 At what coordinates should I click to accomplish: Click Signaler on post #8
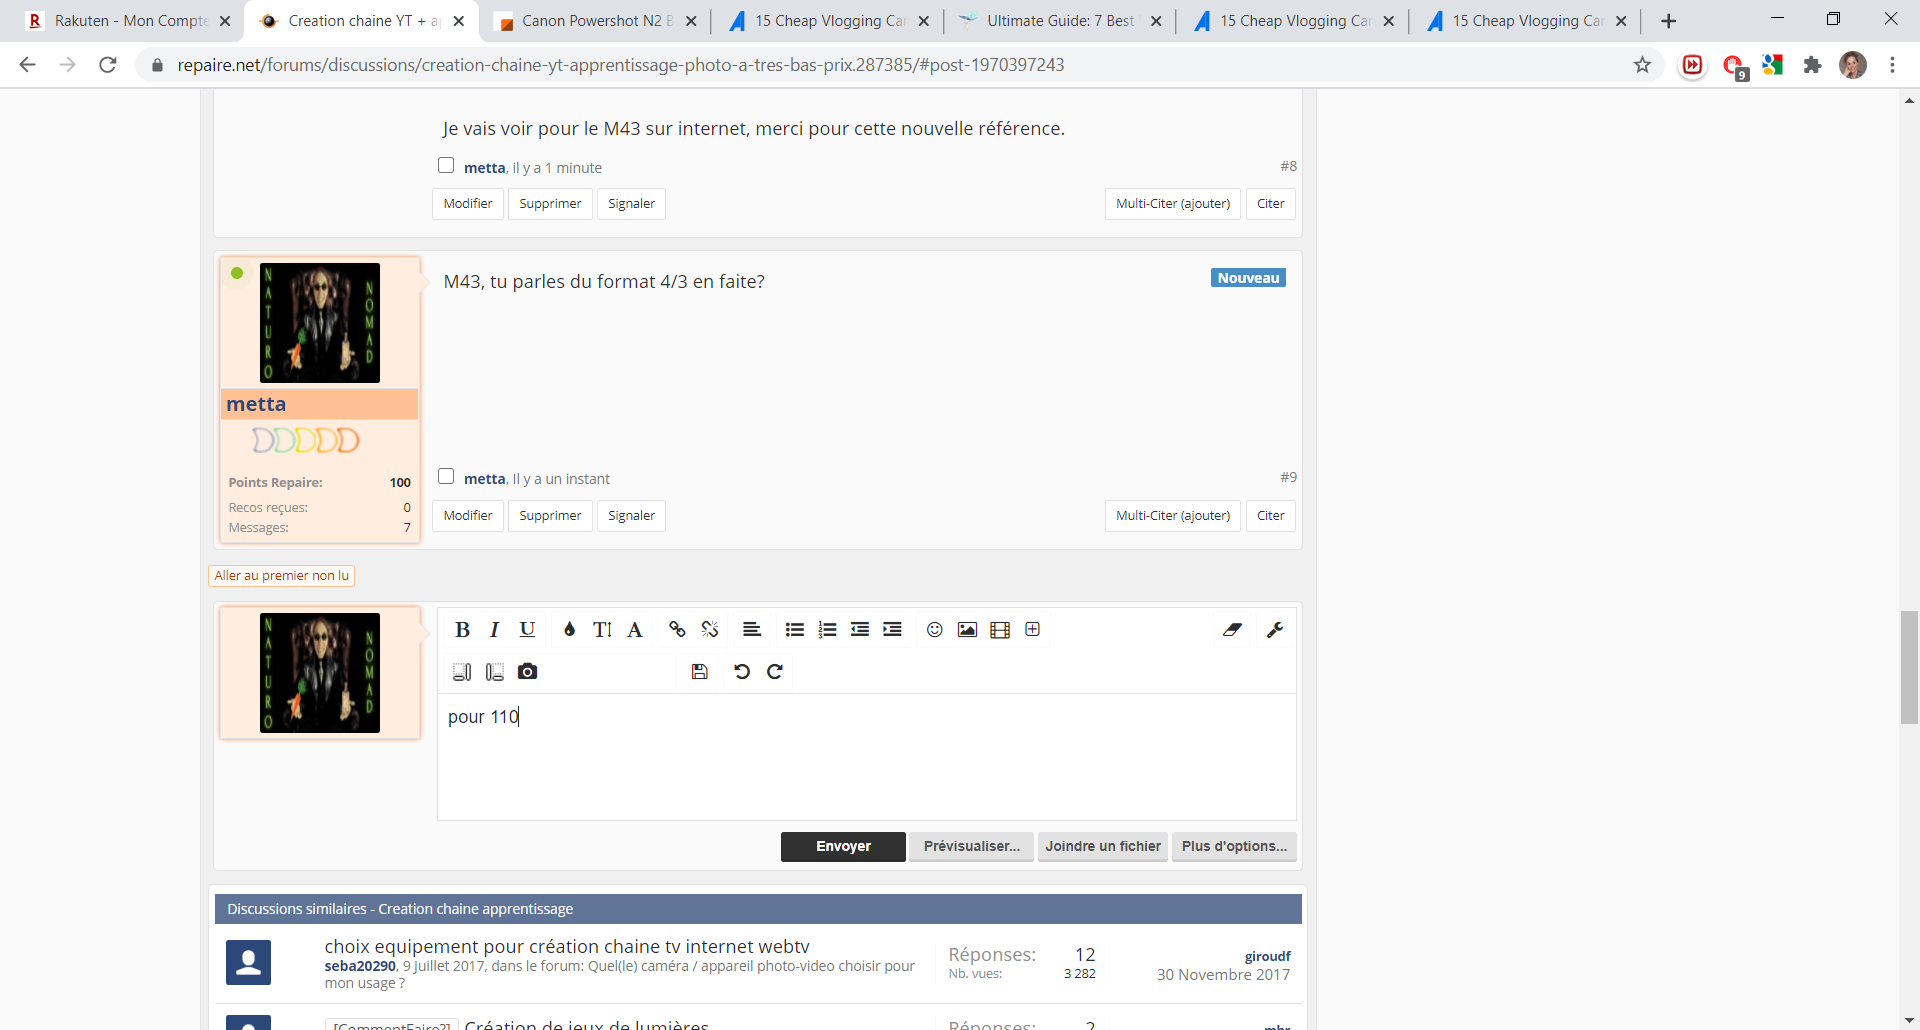632,204
